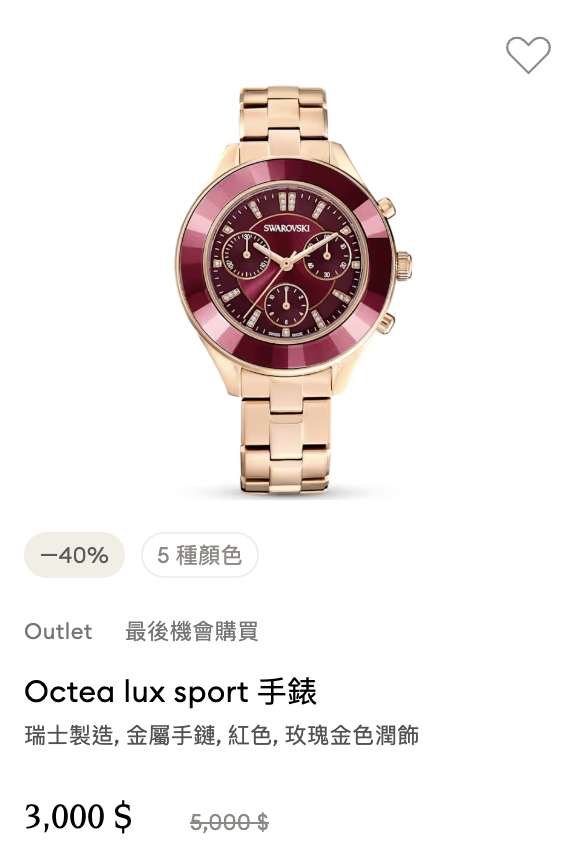Viewport: 582px width, 868px height.
Task: Show the 5 種顏色 color options
Action: coord(199,555)
